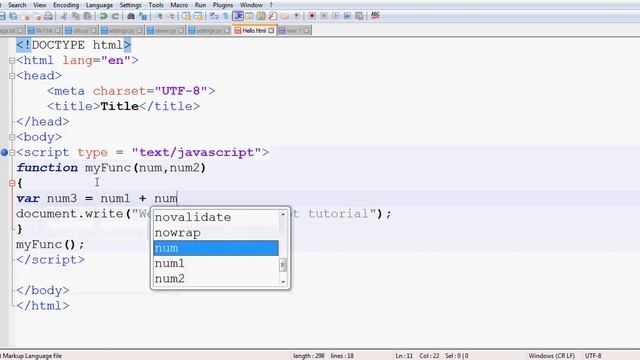Close the Hello.html tab
The width and height of the screenshot is (640, 360).
271,31
